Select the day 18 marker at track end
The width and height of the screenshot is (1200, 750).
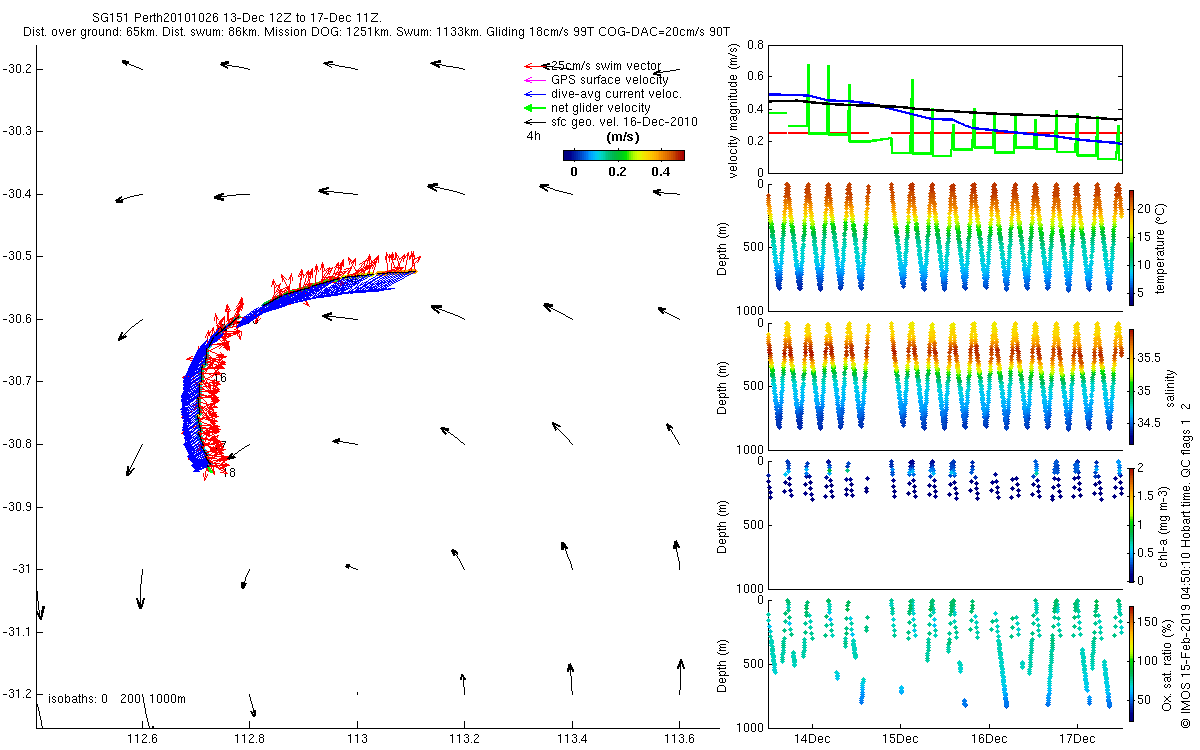click(229, 472)
